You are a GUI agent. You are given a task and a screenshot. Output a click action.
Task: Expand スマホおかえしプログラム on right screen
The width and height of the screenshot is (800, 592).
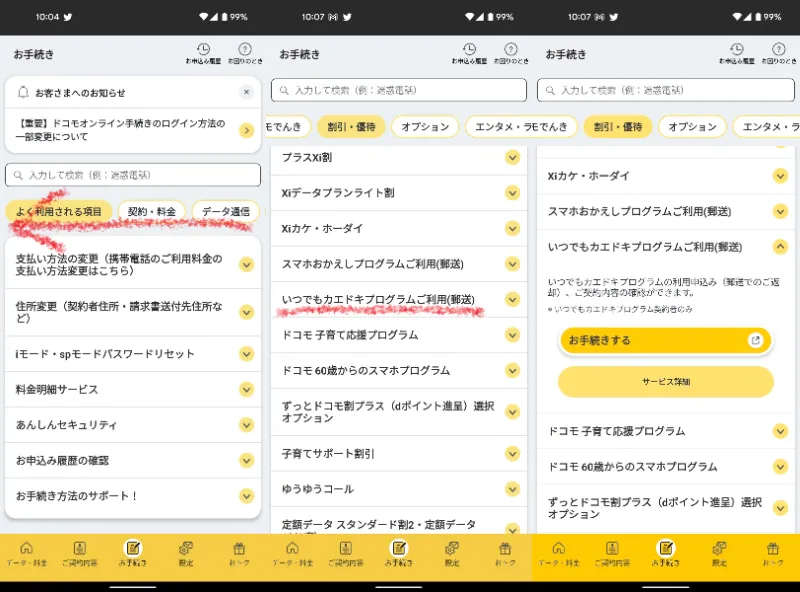[666, 211]
